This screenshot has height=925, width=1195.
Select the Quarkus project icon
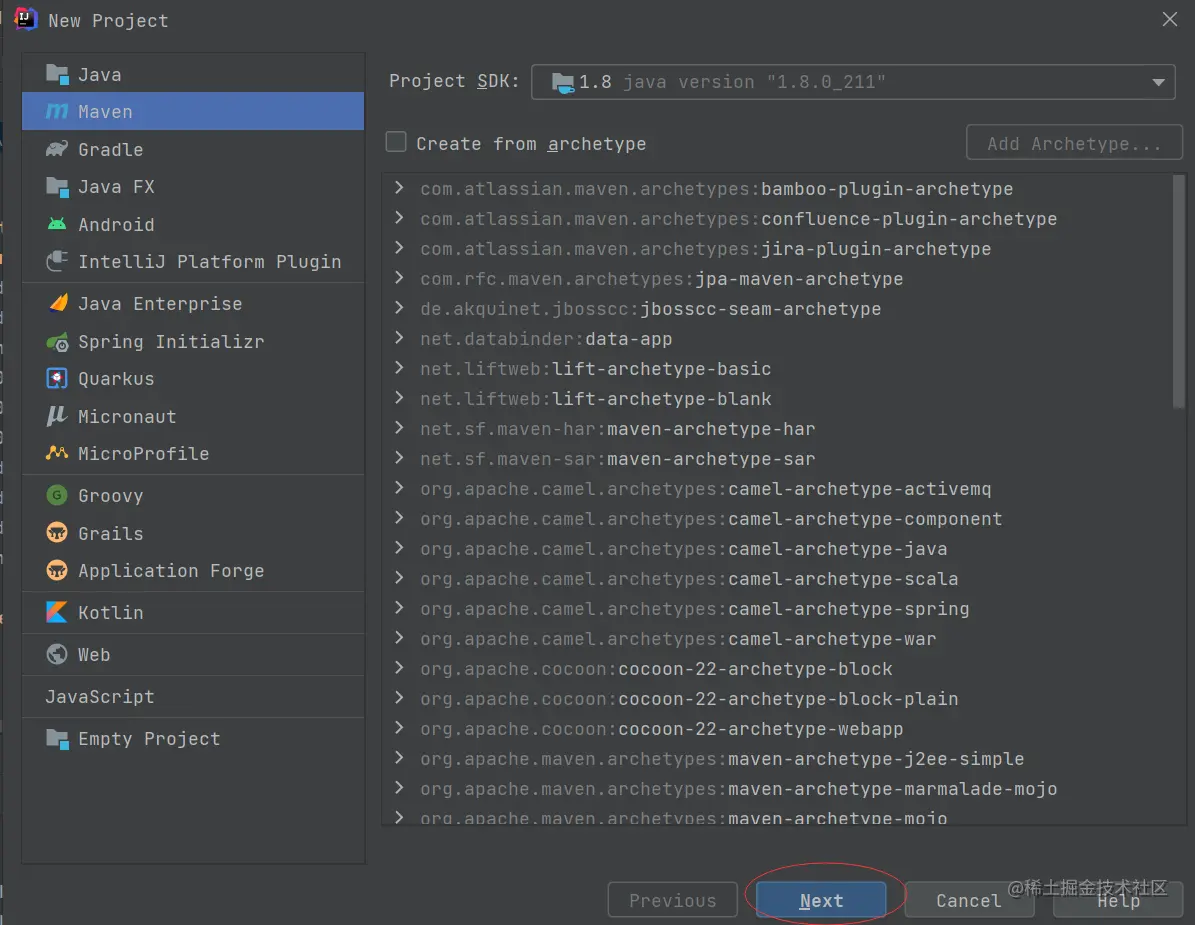(57, 379)
